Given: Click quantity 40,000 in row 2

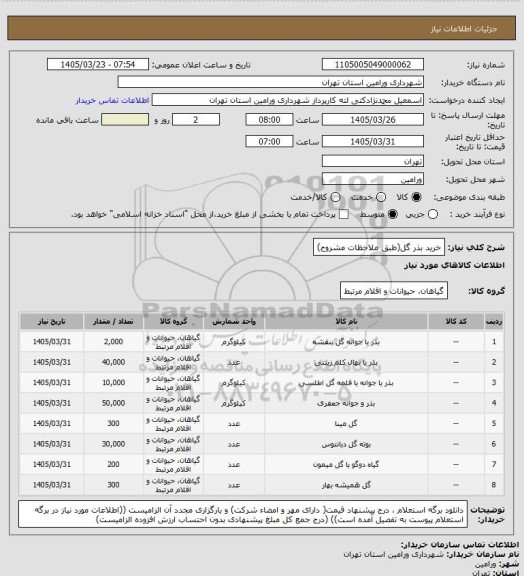Looking at the screenshot, I should tap(113, 362).
